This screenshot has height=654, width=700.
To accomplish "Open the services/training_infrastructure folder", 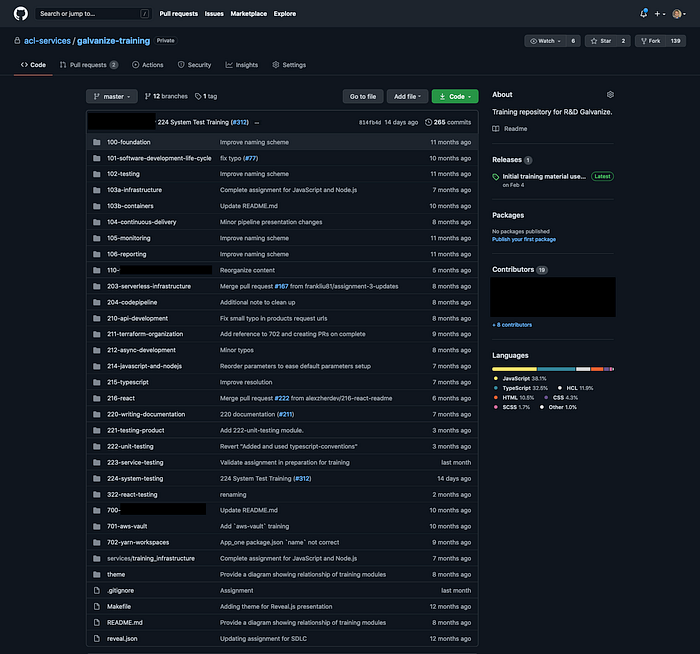I will coord(151,558).
